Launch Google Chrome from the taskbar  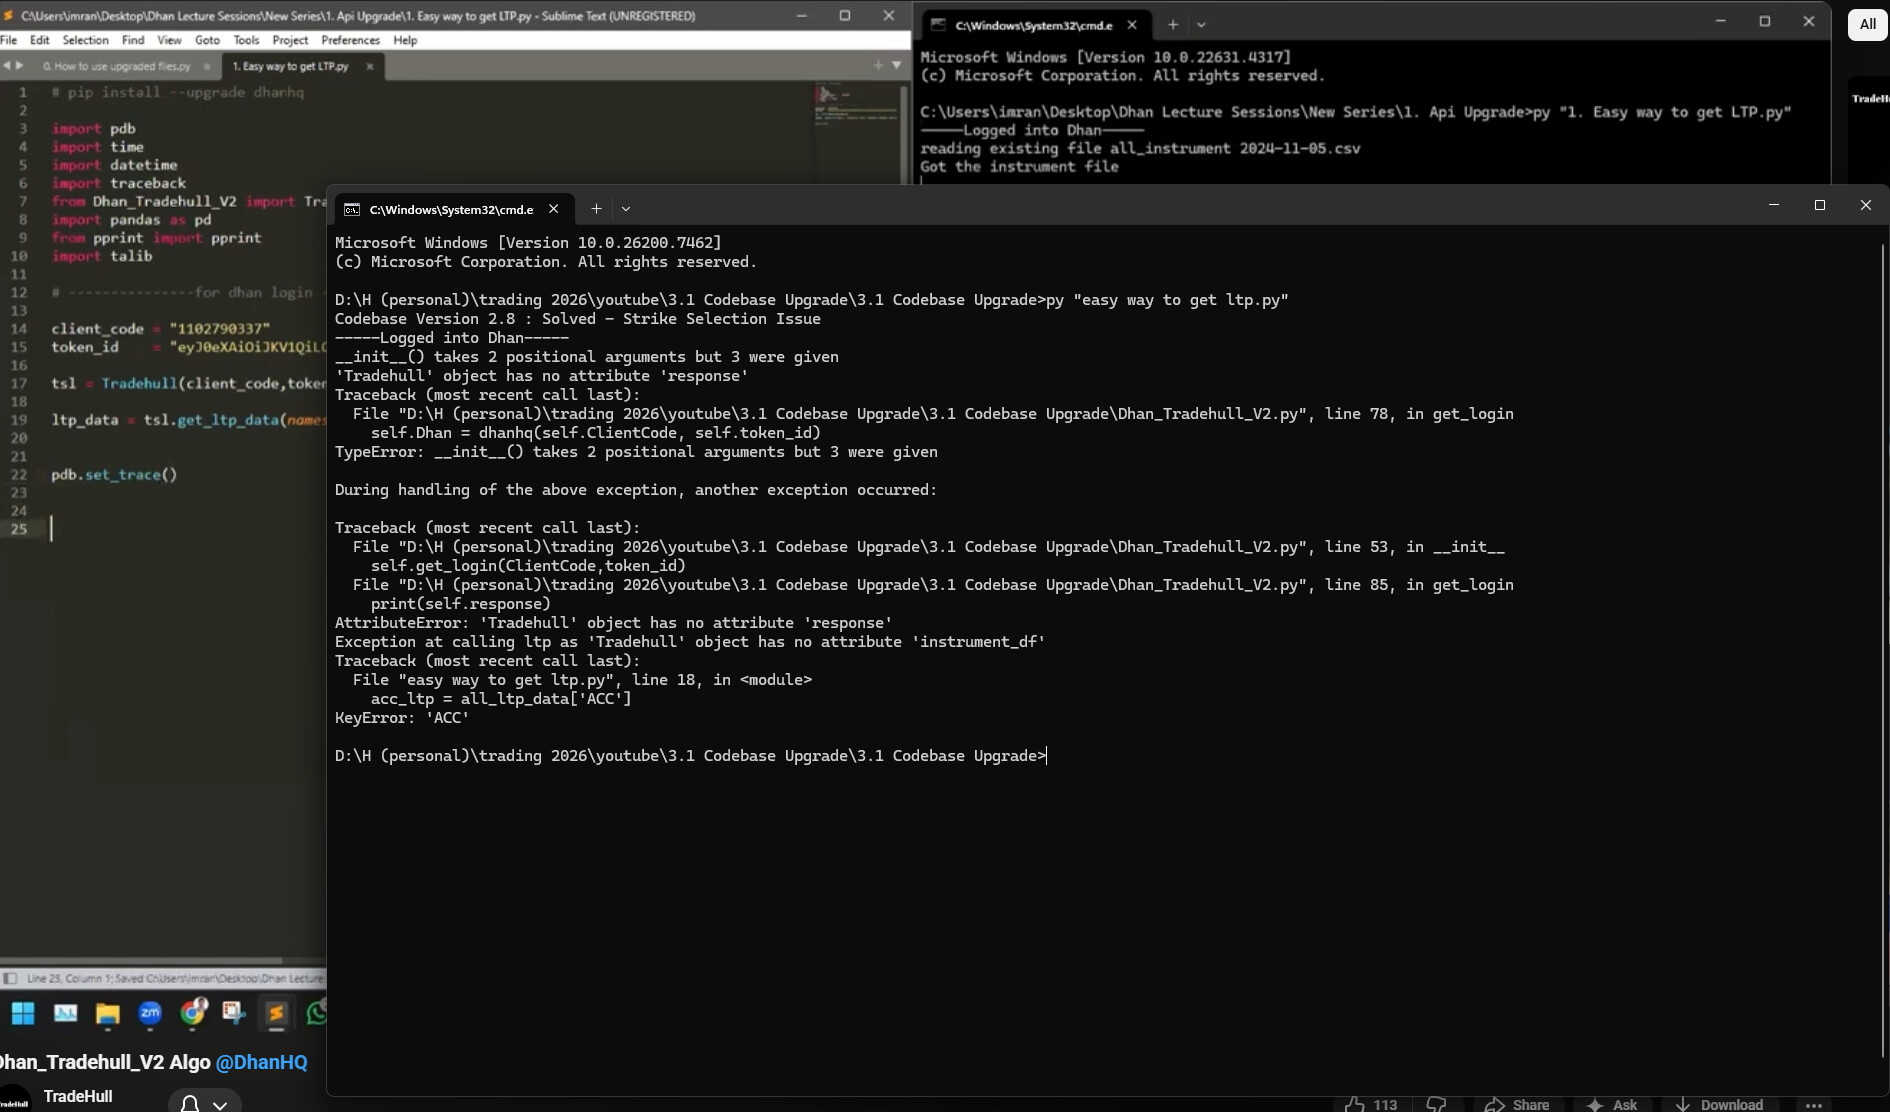point(193,1013)
